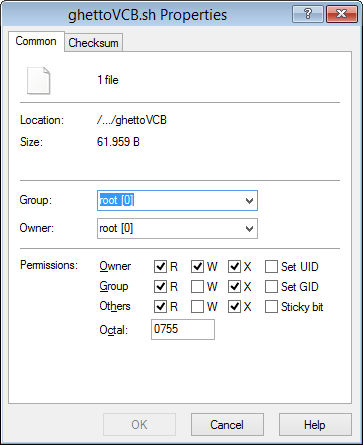The width and height of the screenshot is (363, 445).
Task: Click the Owner permissions row label
Action: (115, 266)
